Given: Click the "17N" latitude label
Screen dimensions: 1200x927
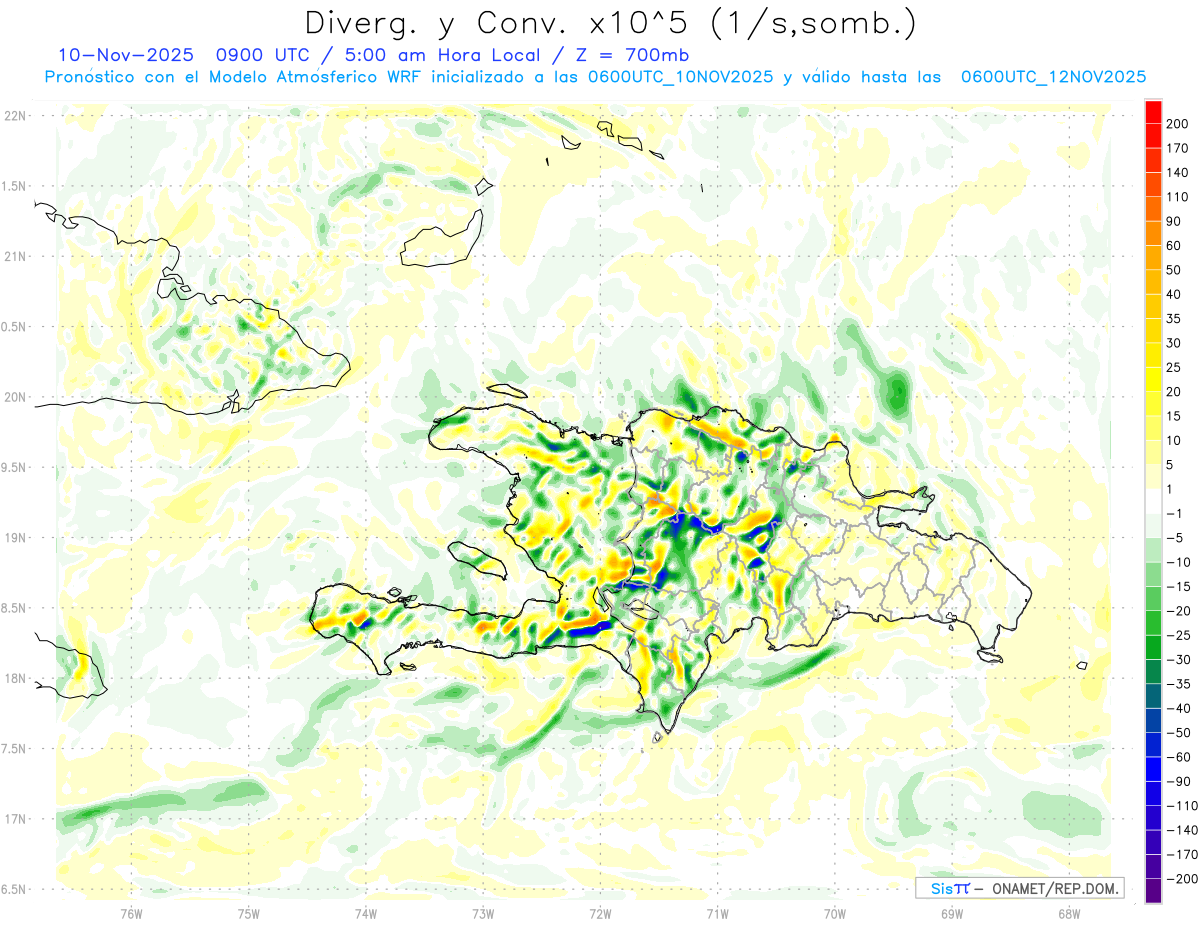Looking at the screenshot, I should coord(15,819).
